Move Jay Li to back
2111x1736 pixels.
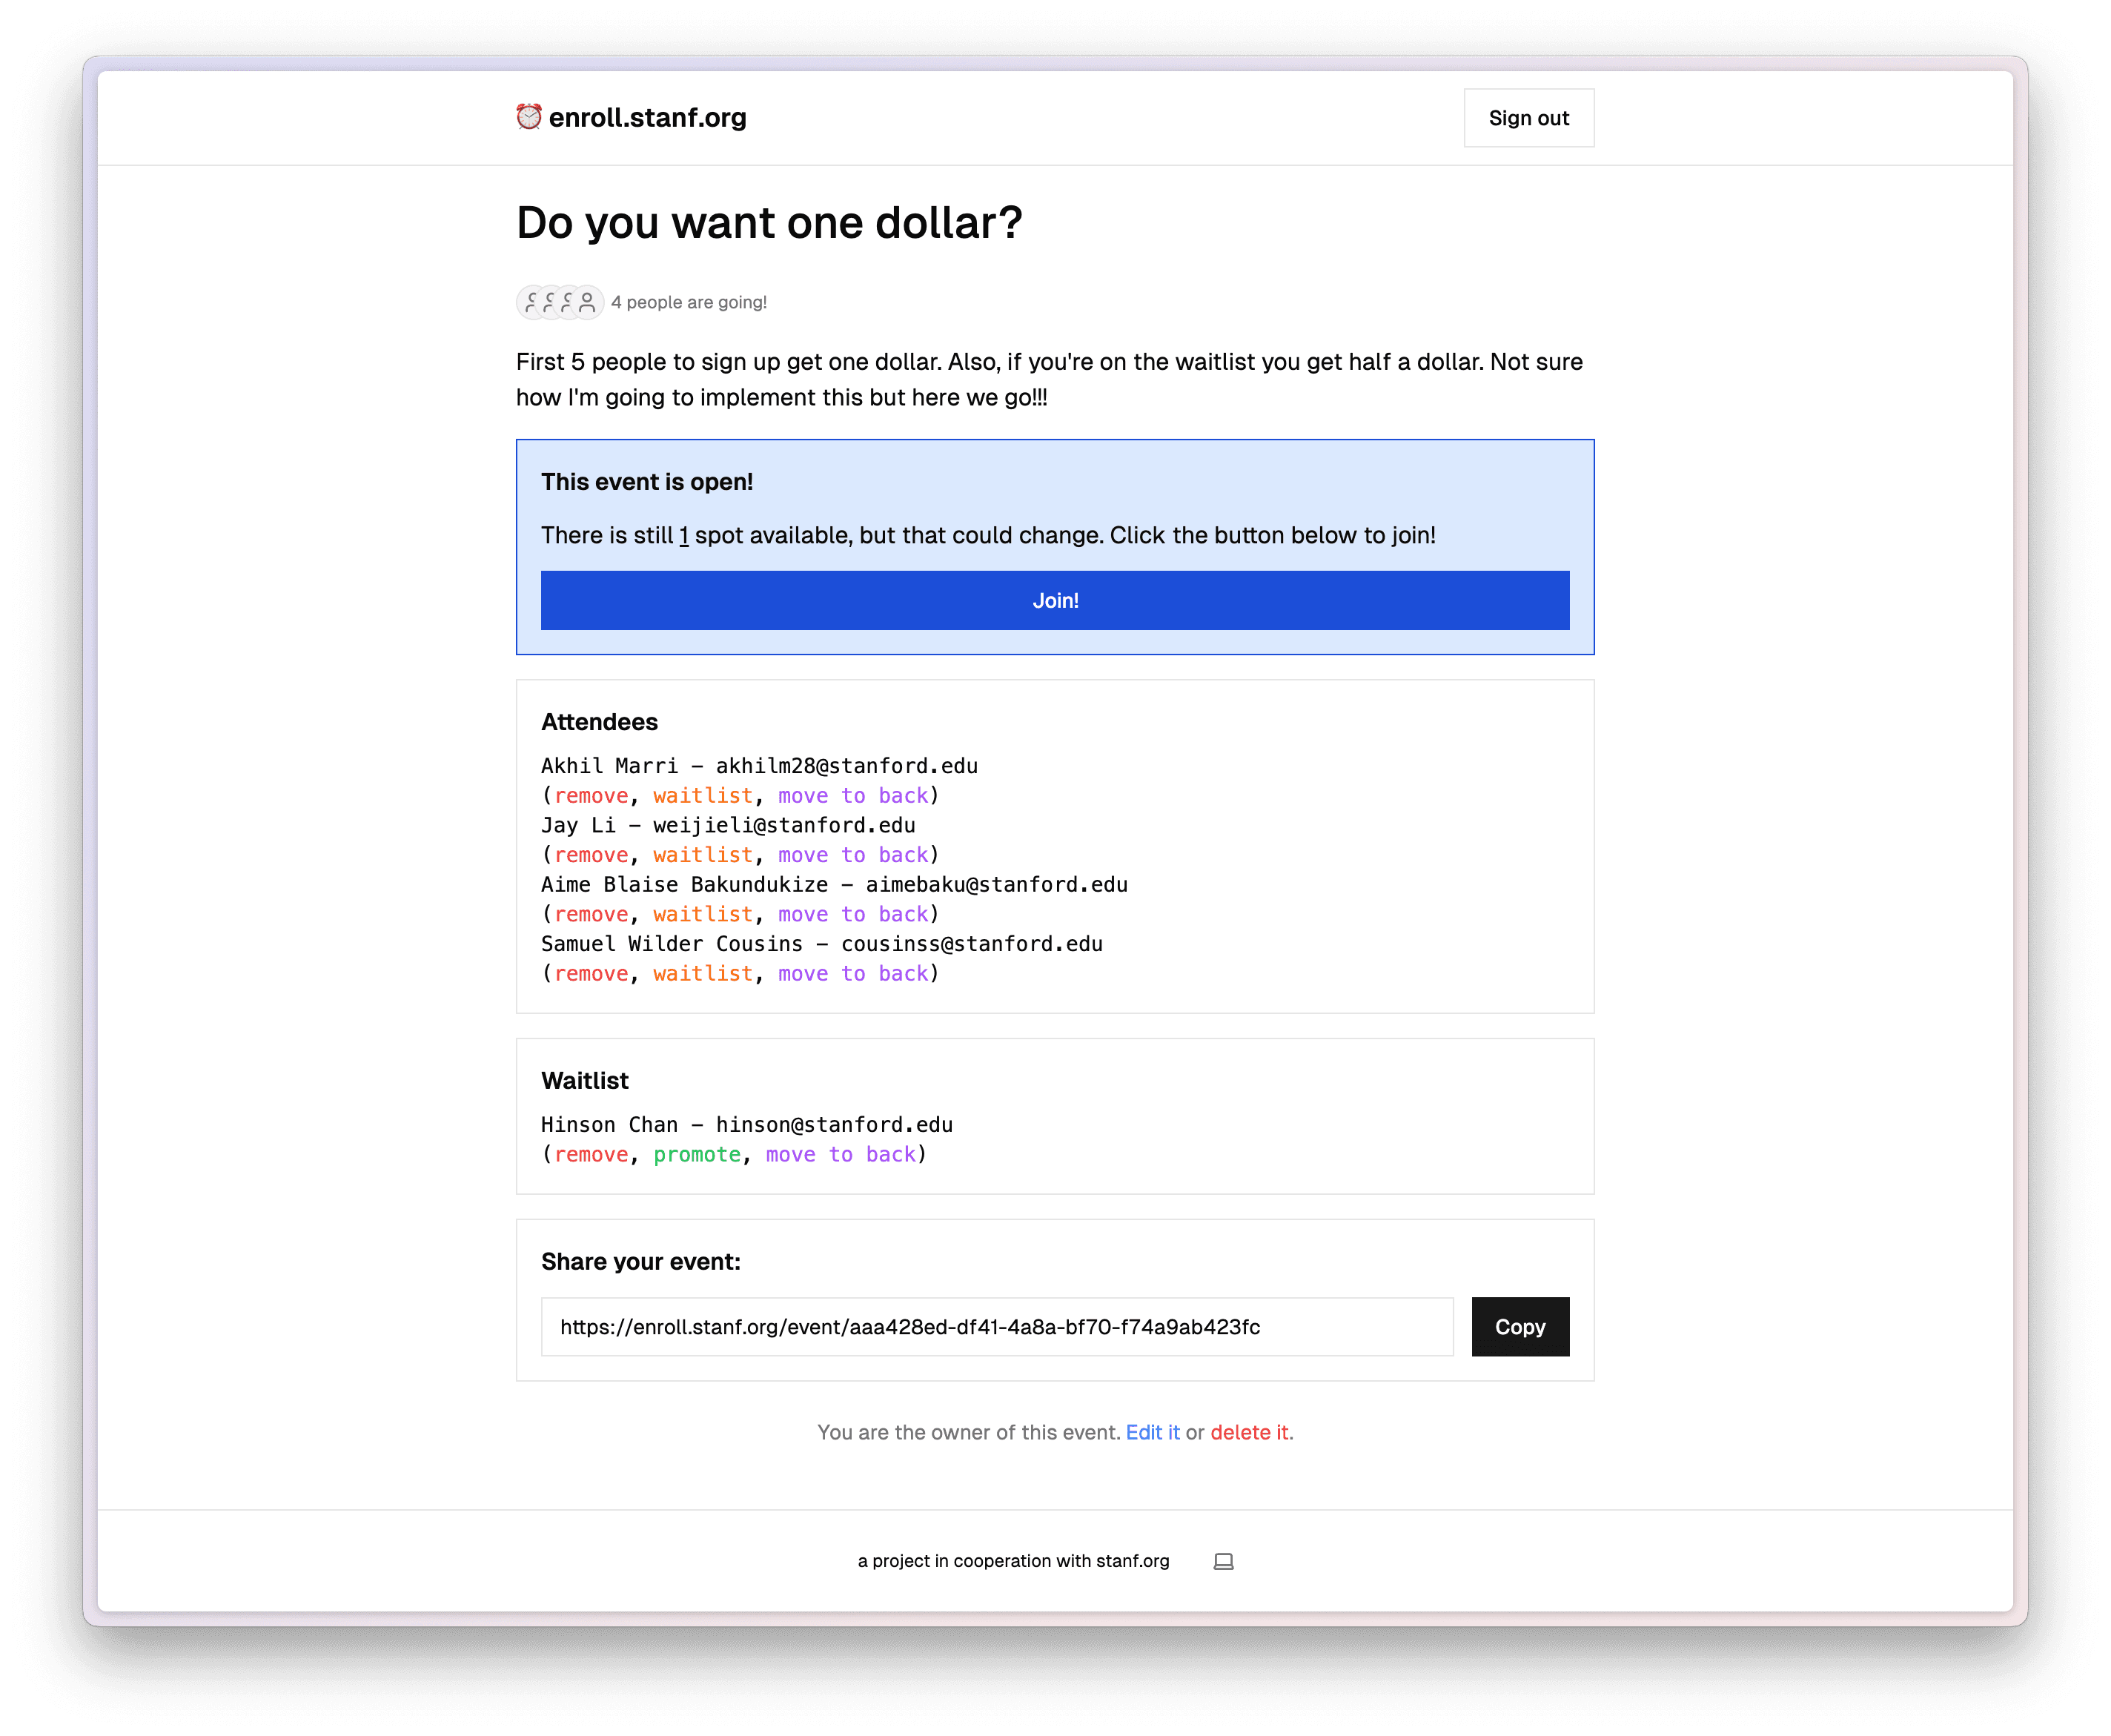click(x=853, y=855)
